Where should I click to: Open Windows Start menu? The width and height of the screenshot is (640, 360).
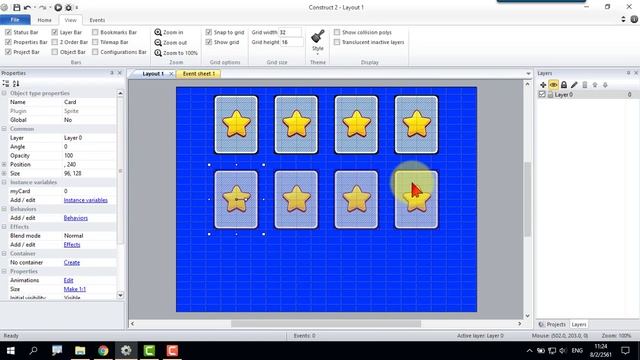coord(11,351)
